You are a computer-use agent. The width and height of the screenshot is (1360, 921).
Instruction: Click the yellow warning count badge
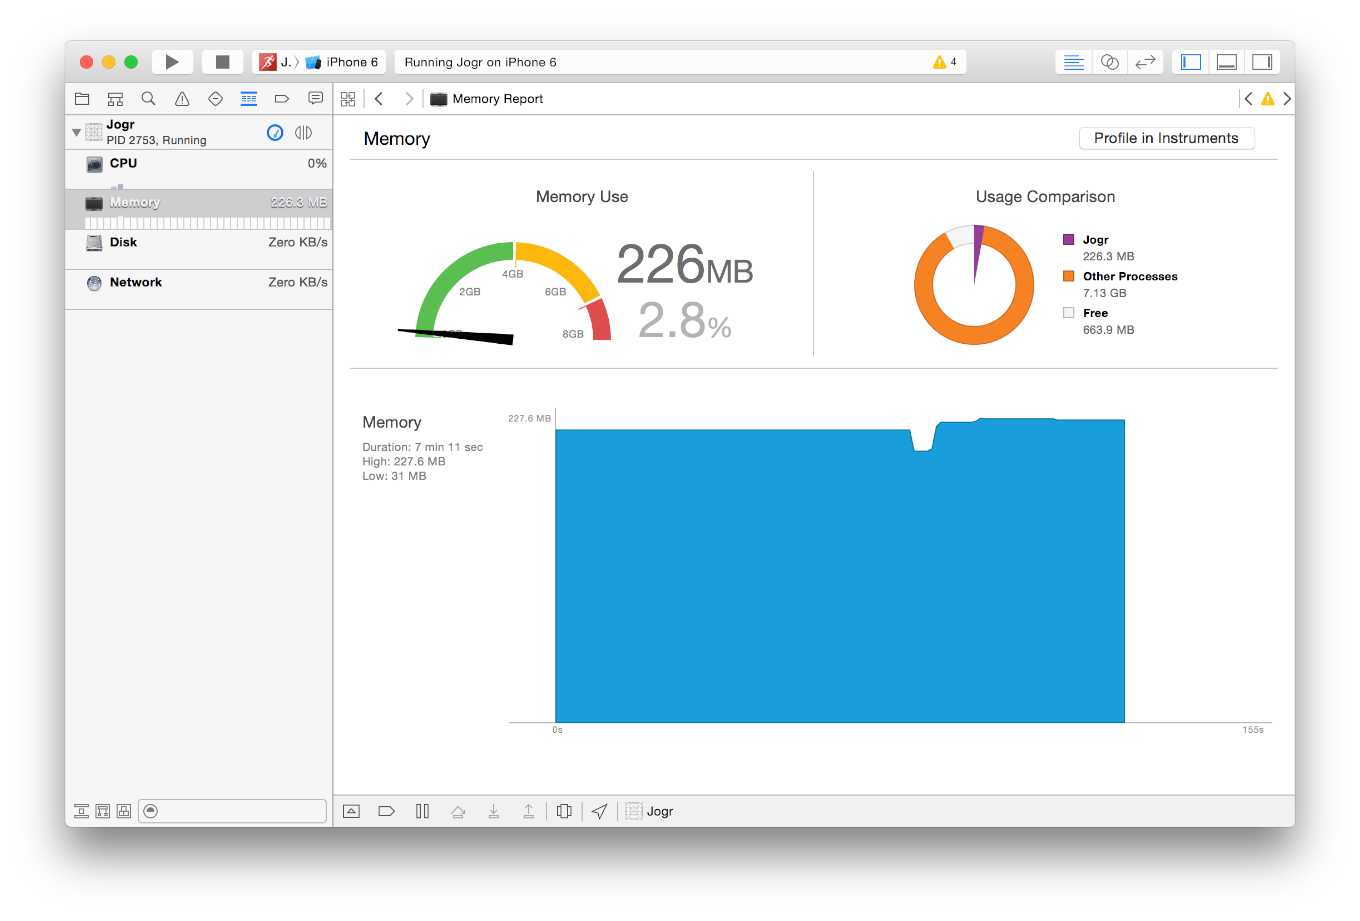tap(945, 62)
